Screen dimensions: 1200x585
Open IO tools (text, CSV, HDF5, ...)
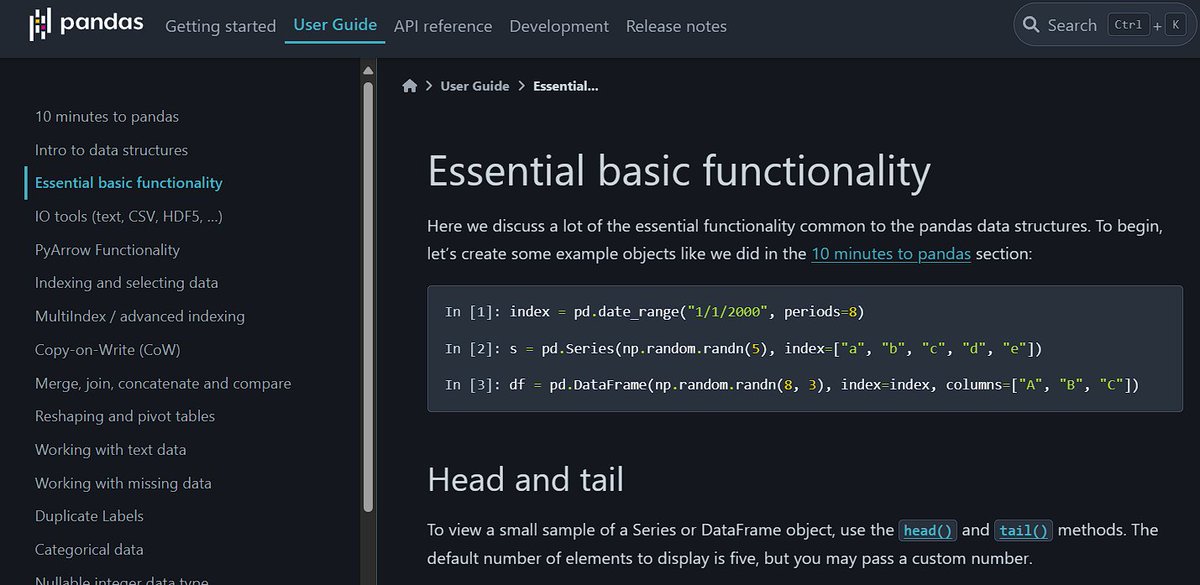[128, 216]
